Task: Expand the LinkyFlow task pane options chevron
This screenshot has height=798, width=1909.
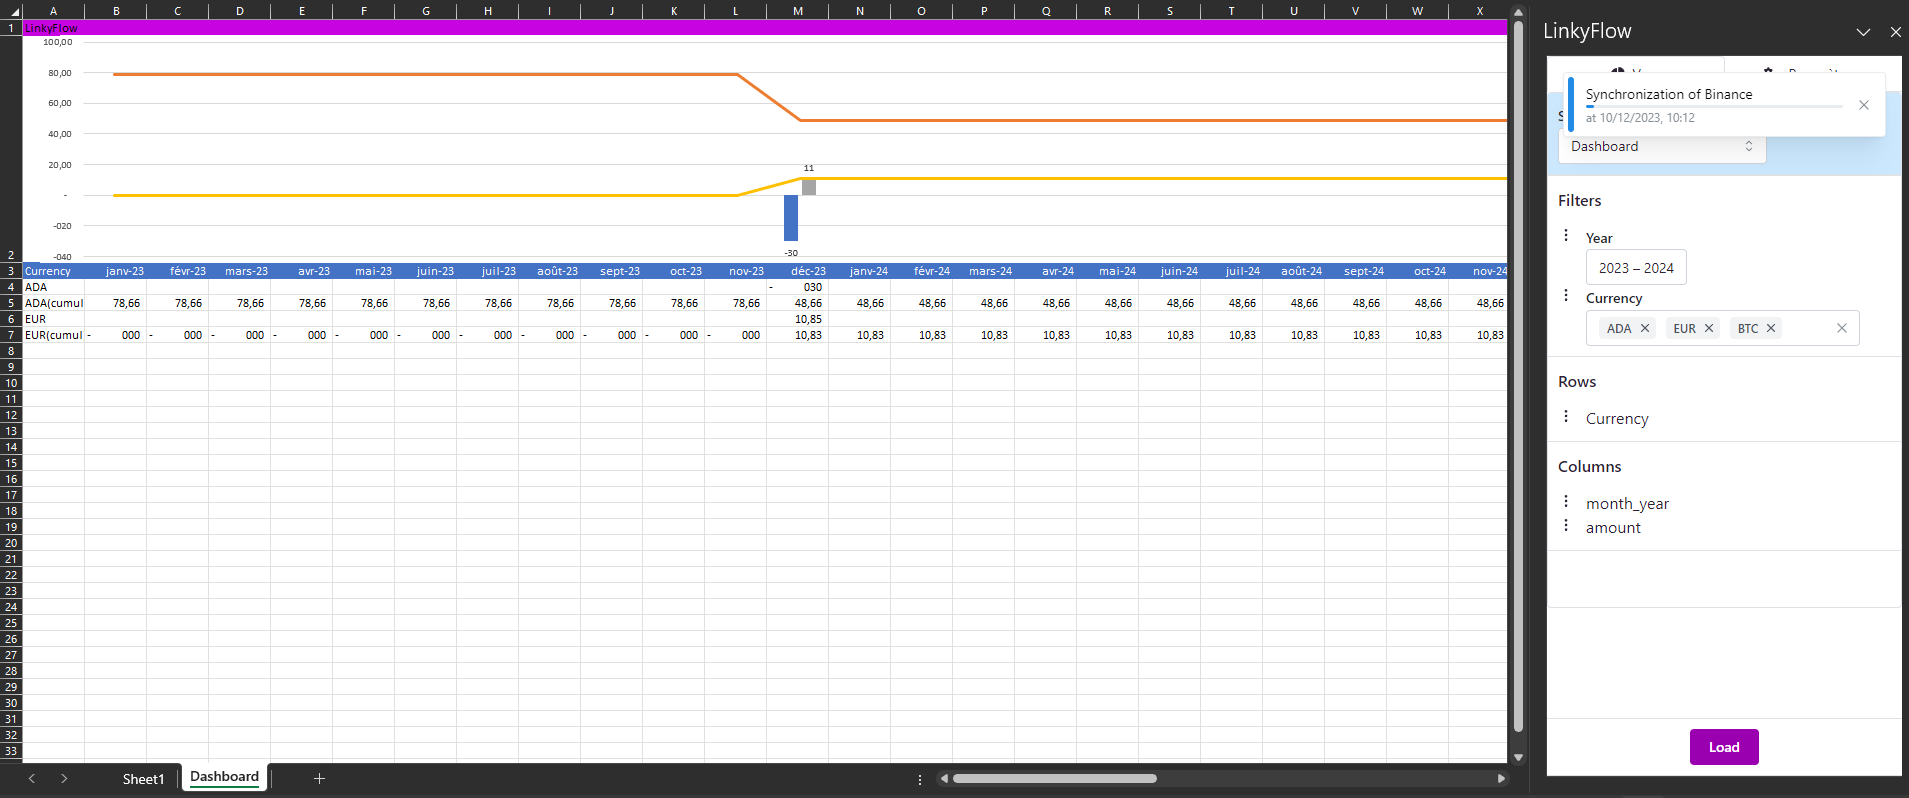Action: click(1863, 32)
